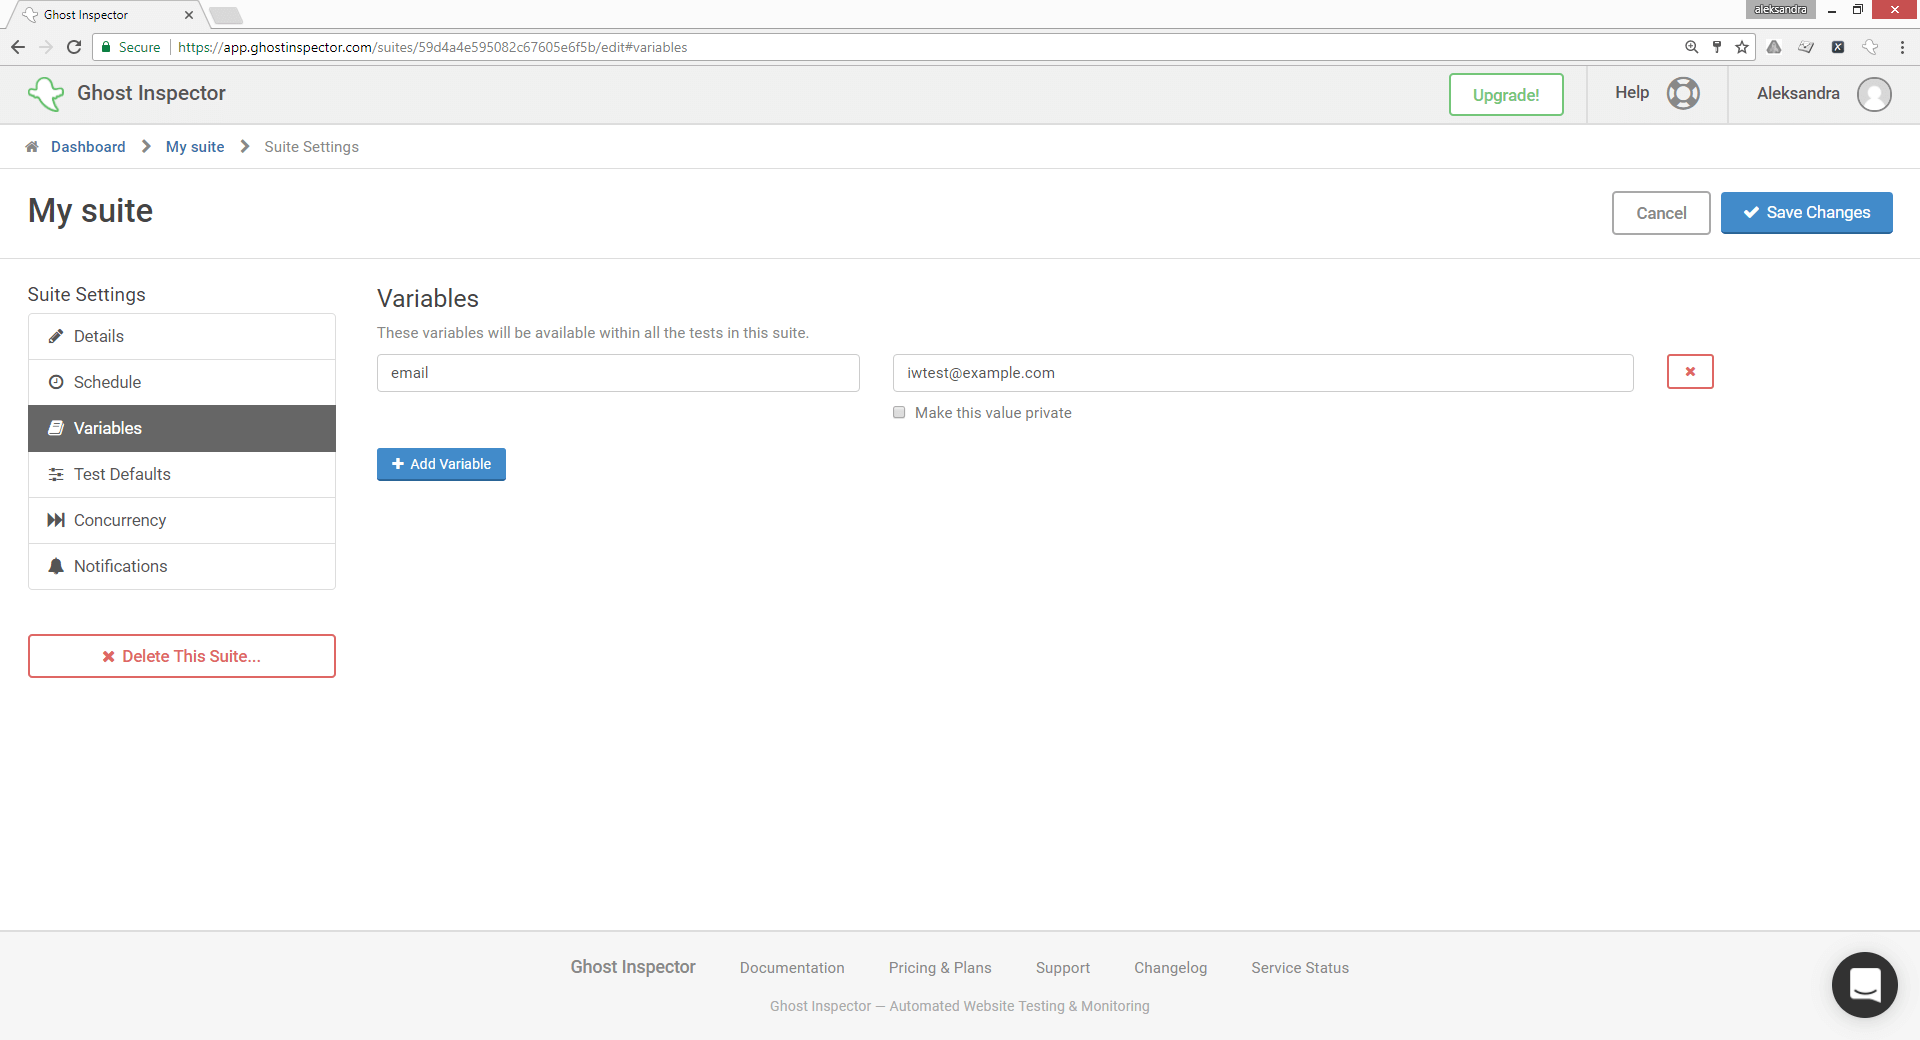Image resolution: width=1920 pixels, height=1040 pixels.
Task: Focus the variable name field containing email
Action: [x=618, y=373]
